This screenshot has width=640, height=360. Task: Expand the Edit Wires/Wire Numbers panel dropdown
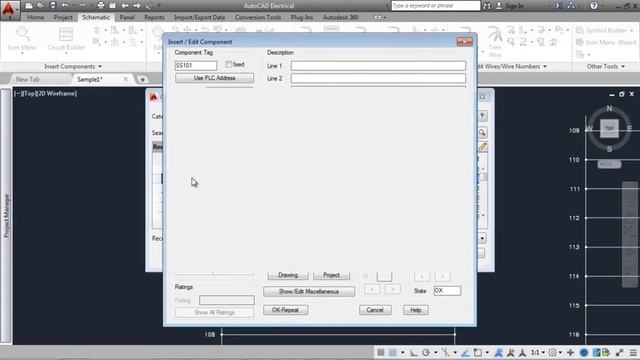[x=545, y=67]
